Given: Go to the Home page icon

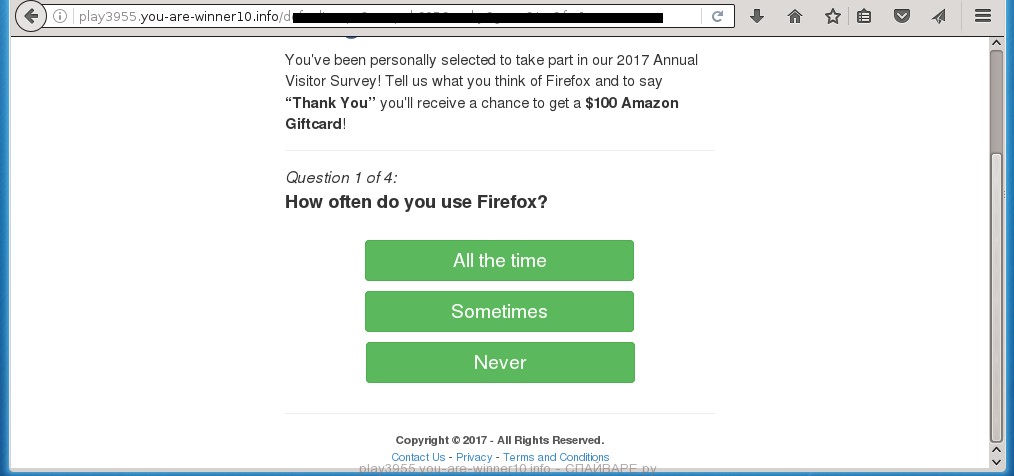Looking at the screenshot, I should (795, 17).
